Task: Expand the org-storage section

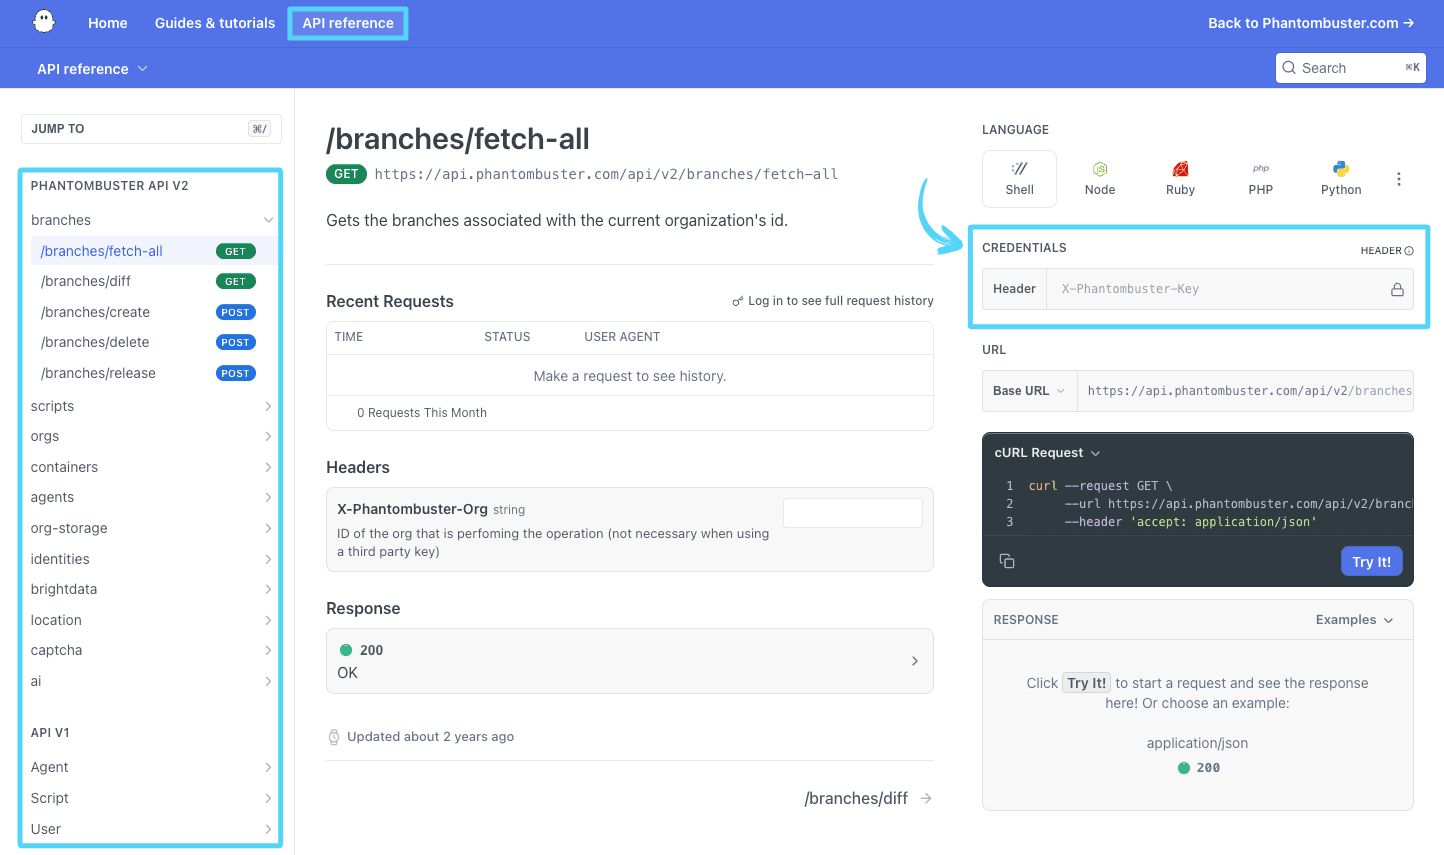Action: point(268,528)
